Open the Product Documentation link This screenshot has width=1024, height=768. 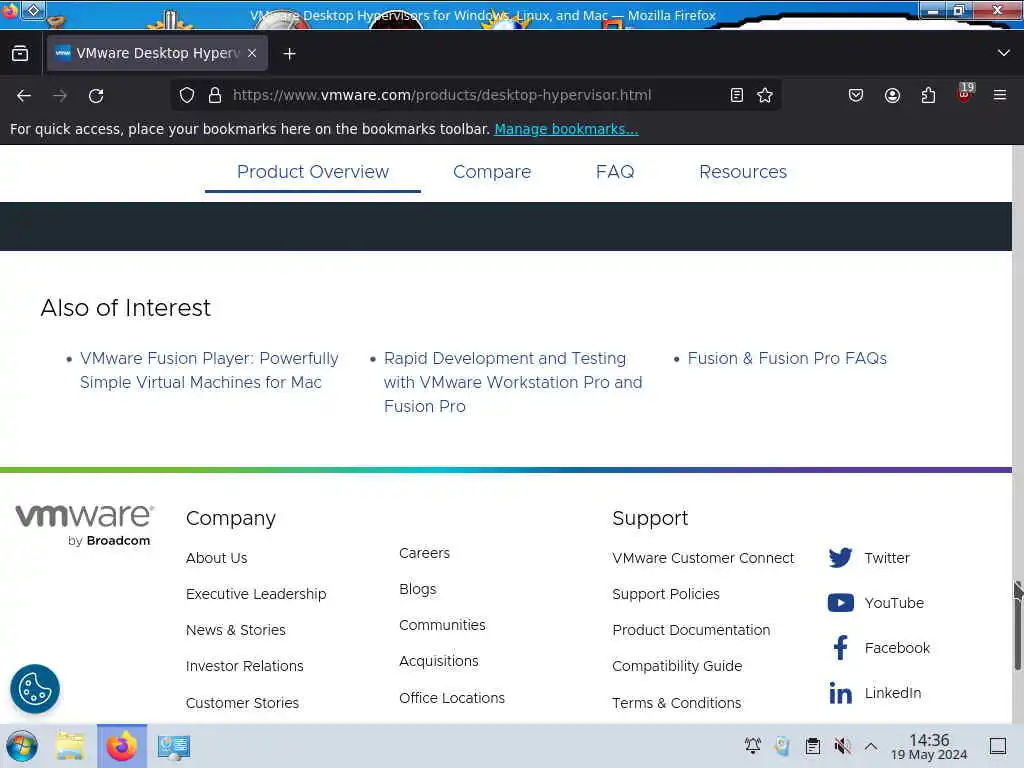pos(691,630)
